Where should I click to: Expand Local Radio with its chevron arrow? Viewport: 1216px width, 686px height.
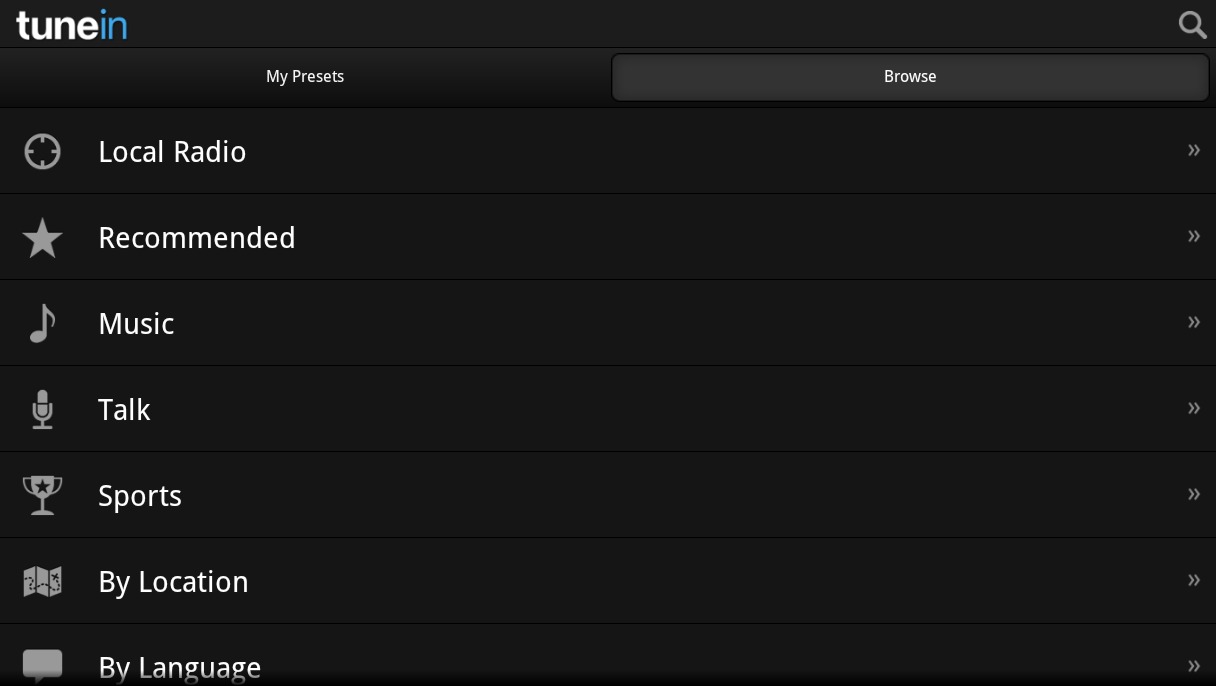(1193, 151)
